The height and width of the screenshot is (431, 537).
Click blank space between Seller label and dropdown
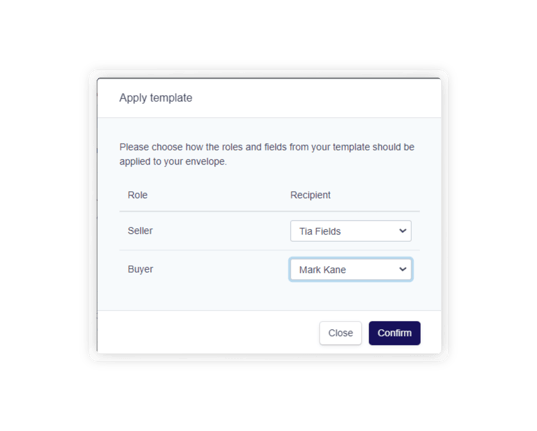coord(221,231)
